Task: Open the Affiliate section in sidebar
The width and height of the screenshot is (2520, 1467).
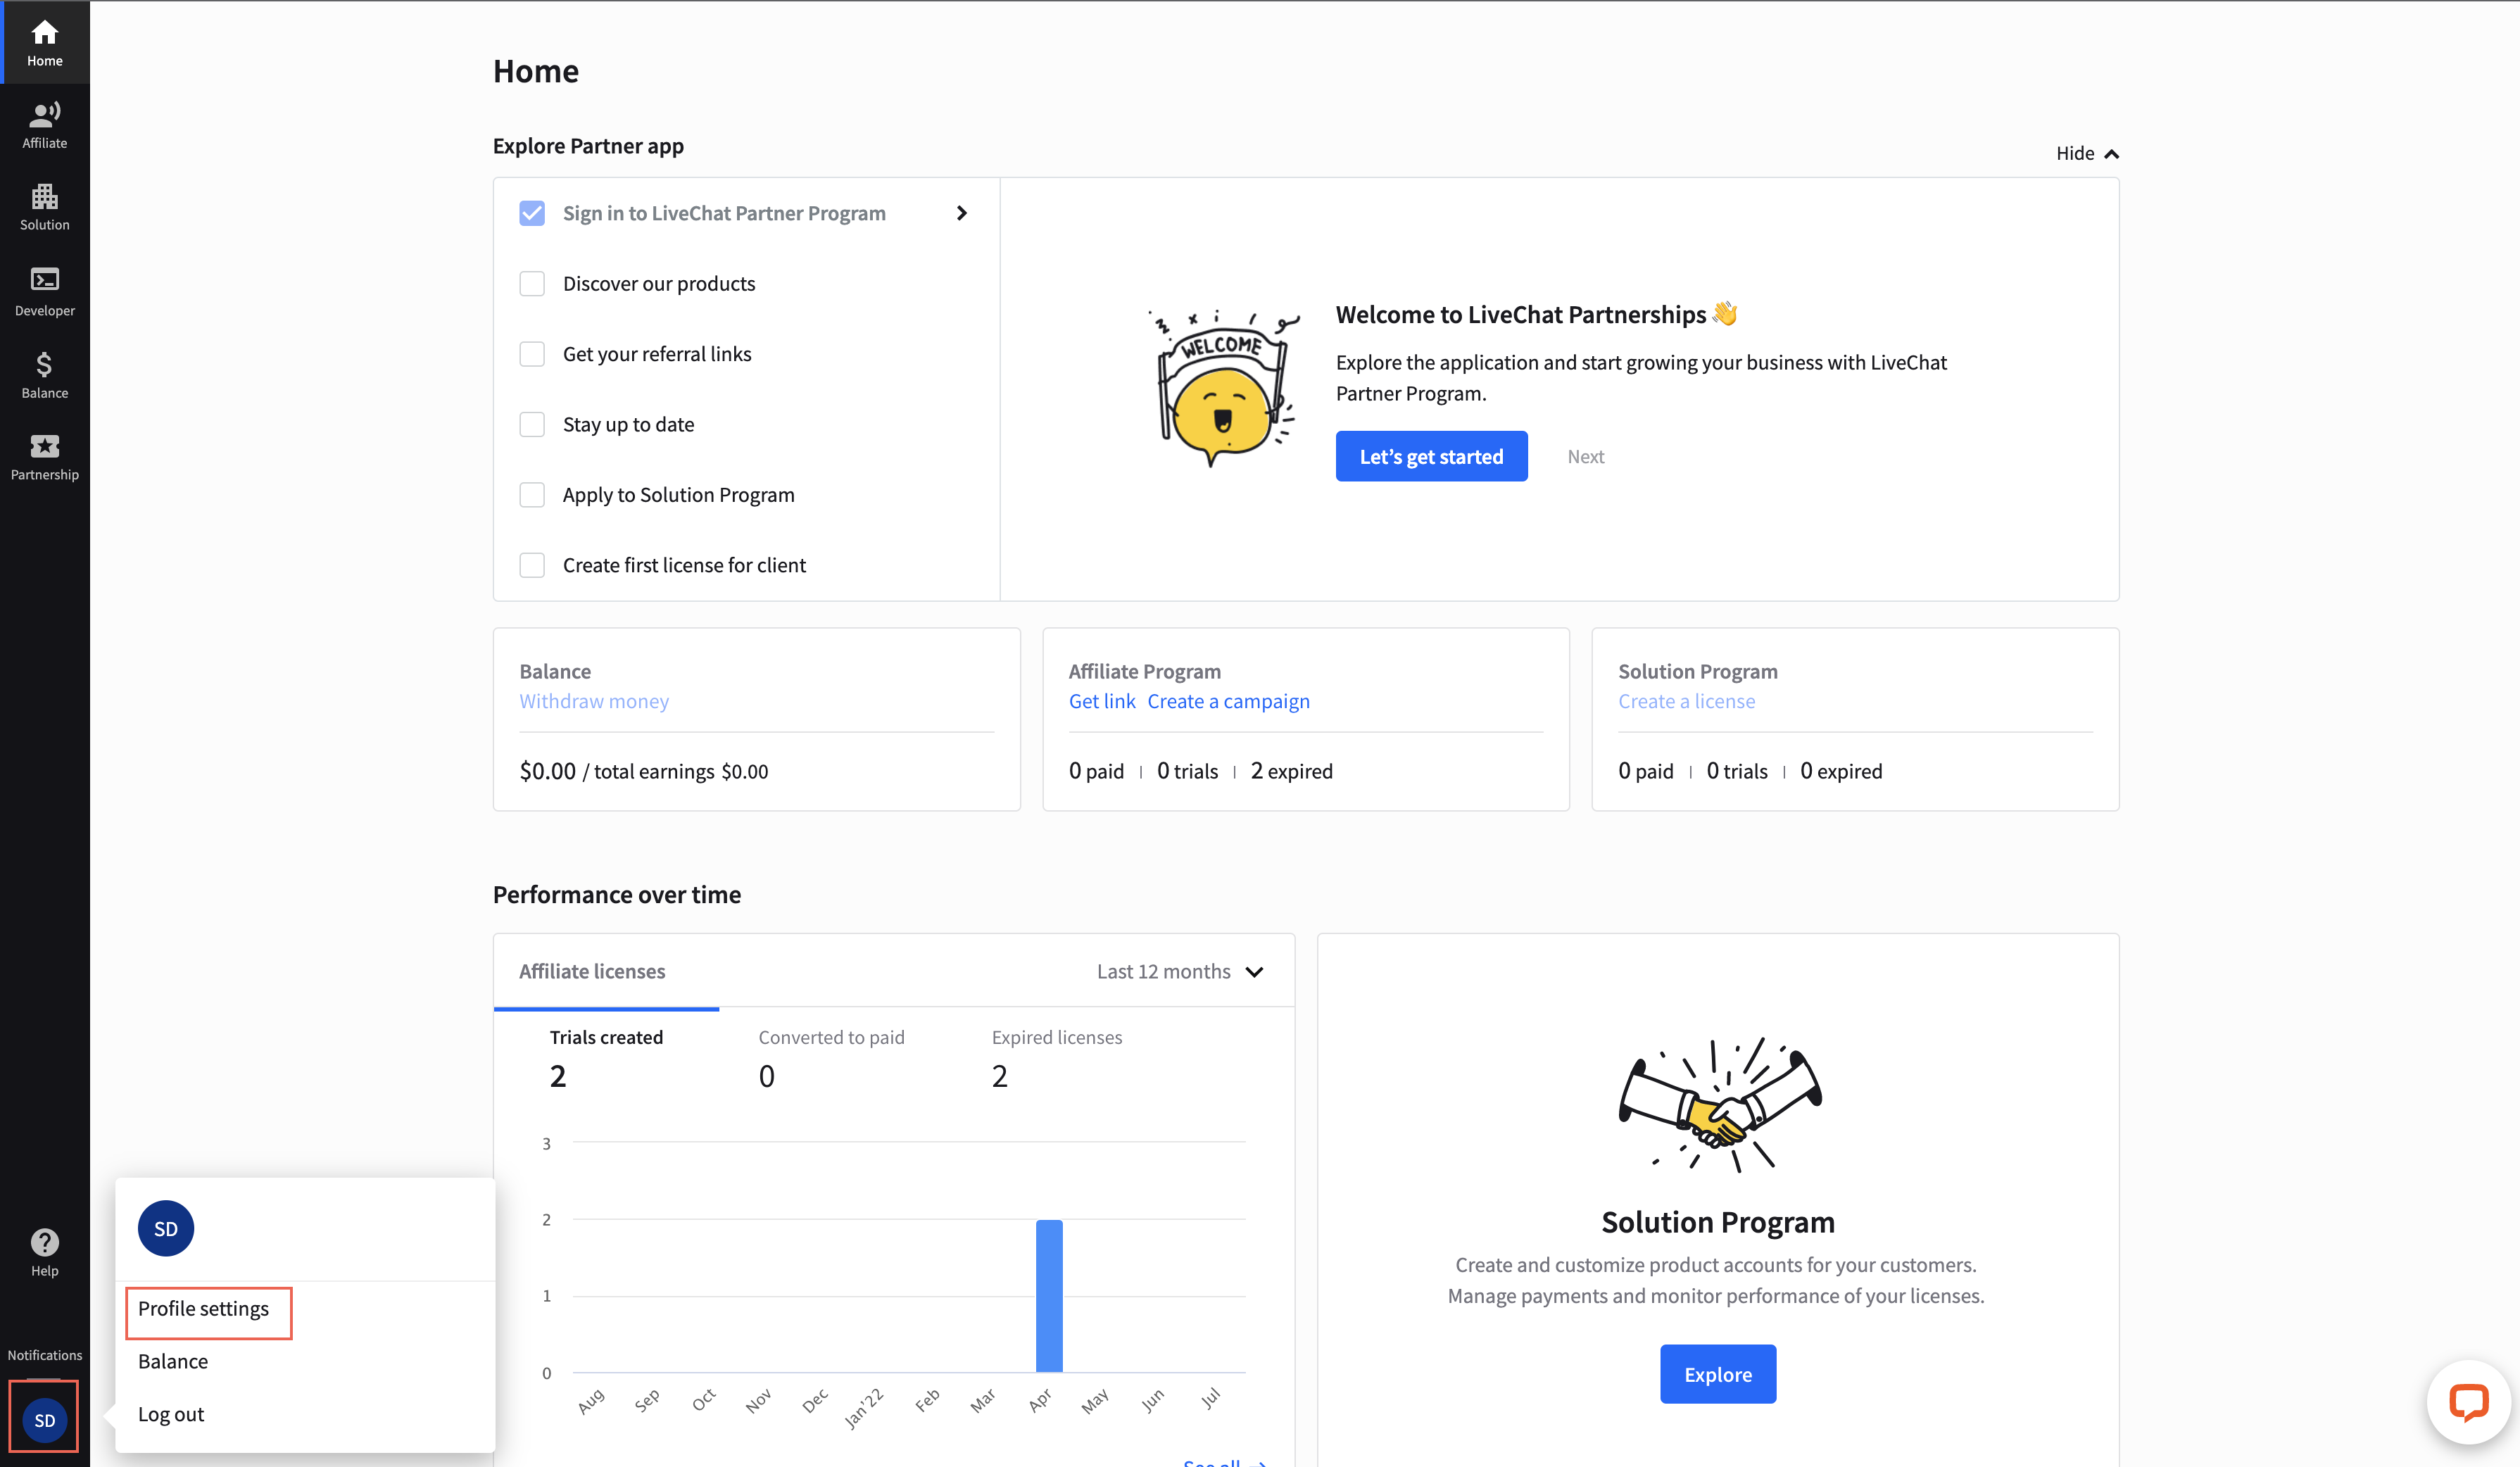Action: (45, 125)
